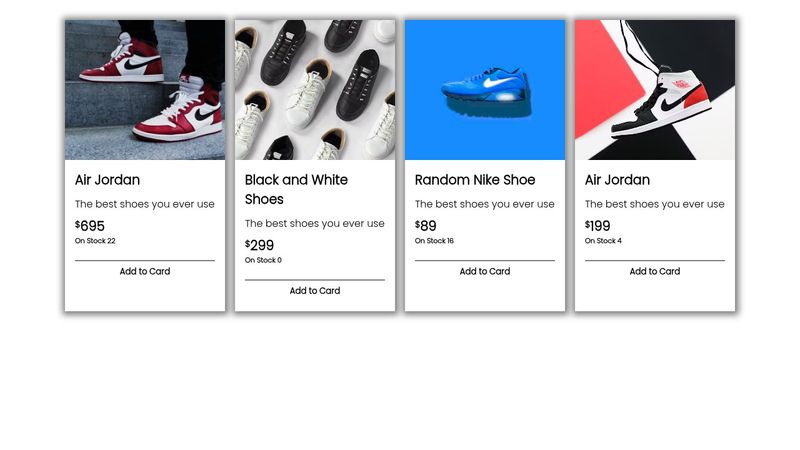This screenshot has width=800, height=450.
Task: Select the last card's Air Jordan title
Action: click(617, 180)
